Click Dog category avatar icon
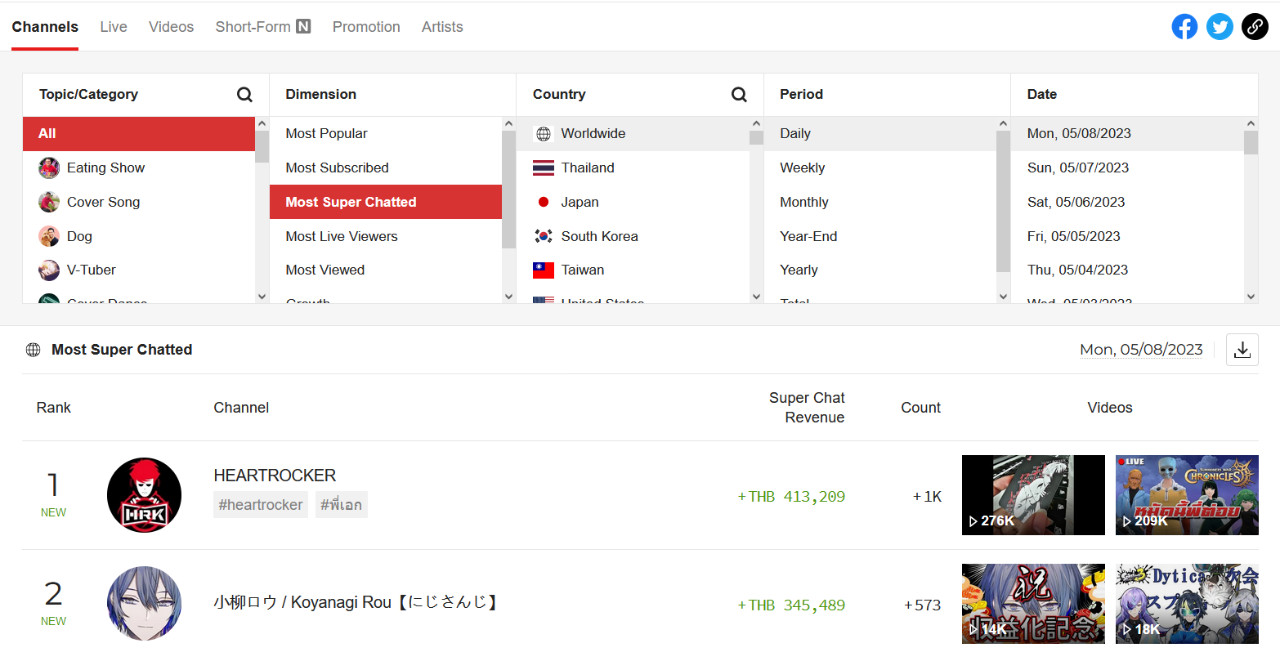 (49, 236)
